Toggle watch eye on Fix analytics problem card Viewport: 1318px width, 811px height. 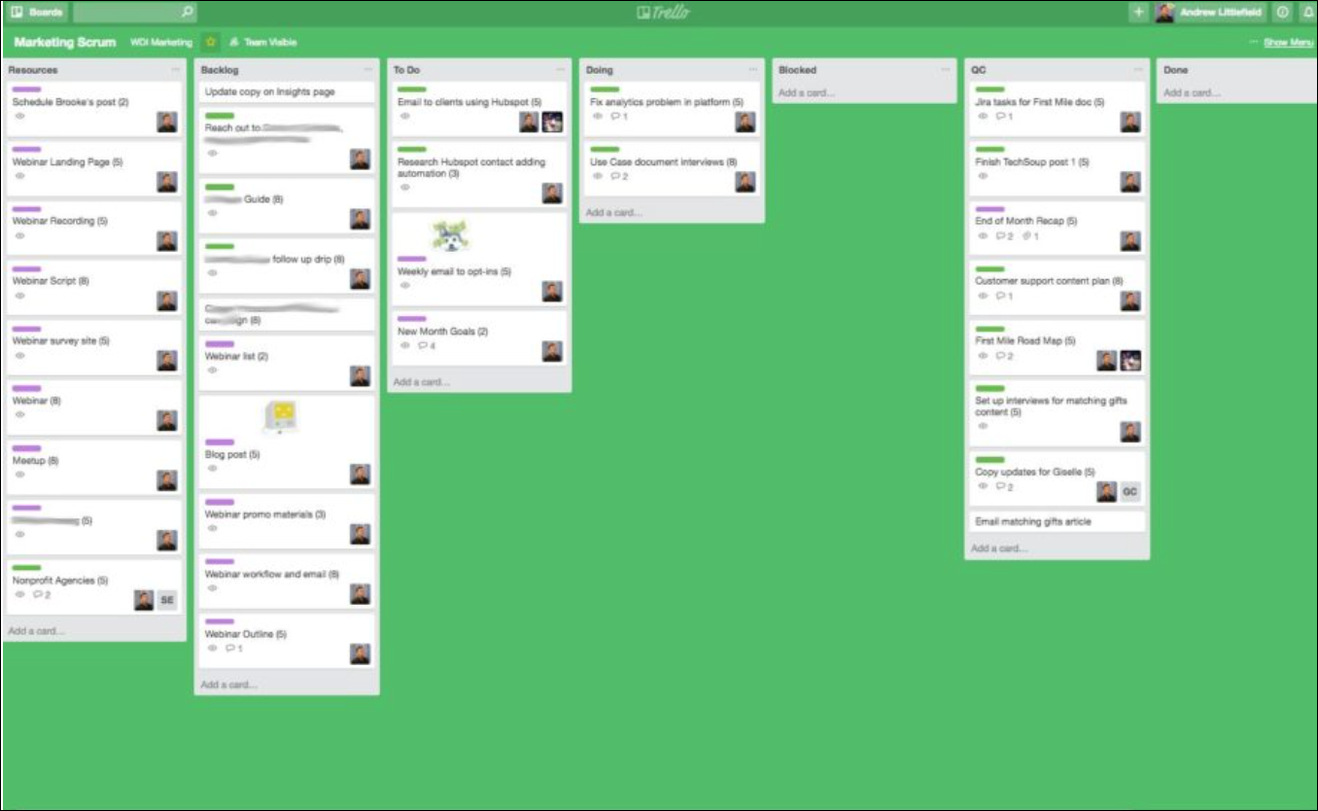tap(598, 117)
